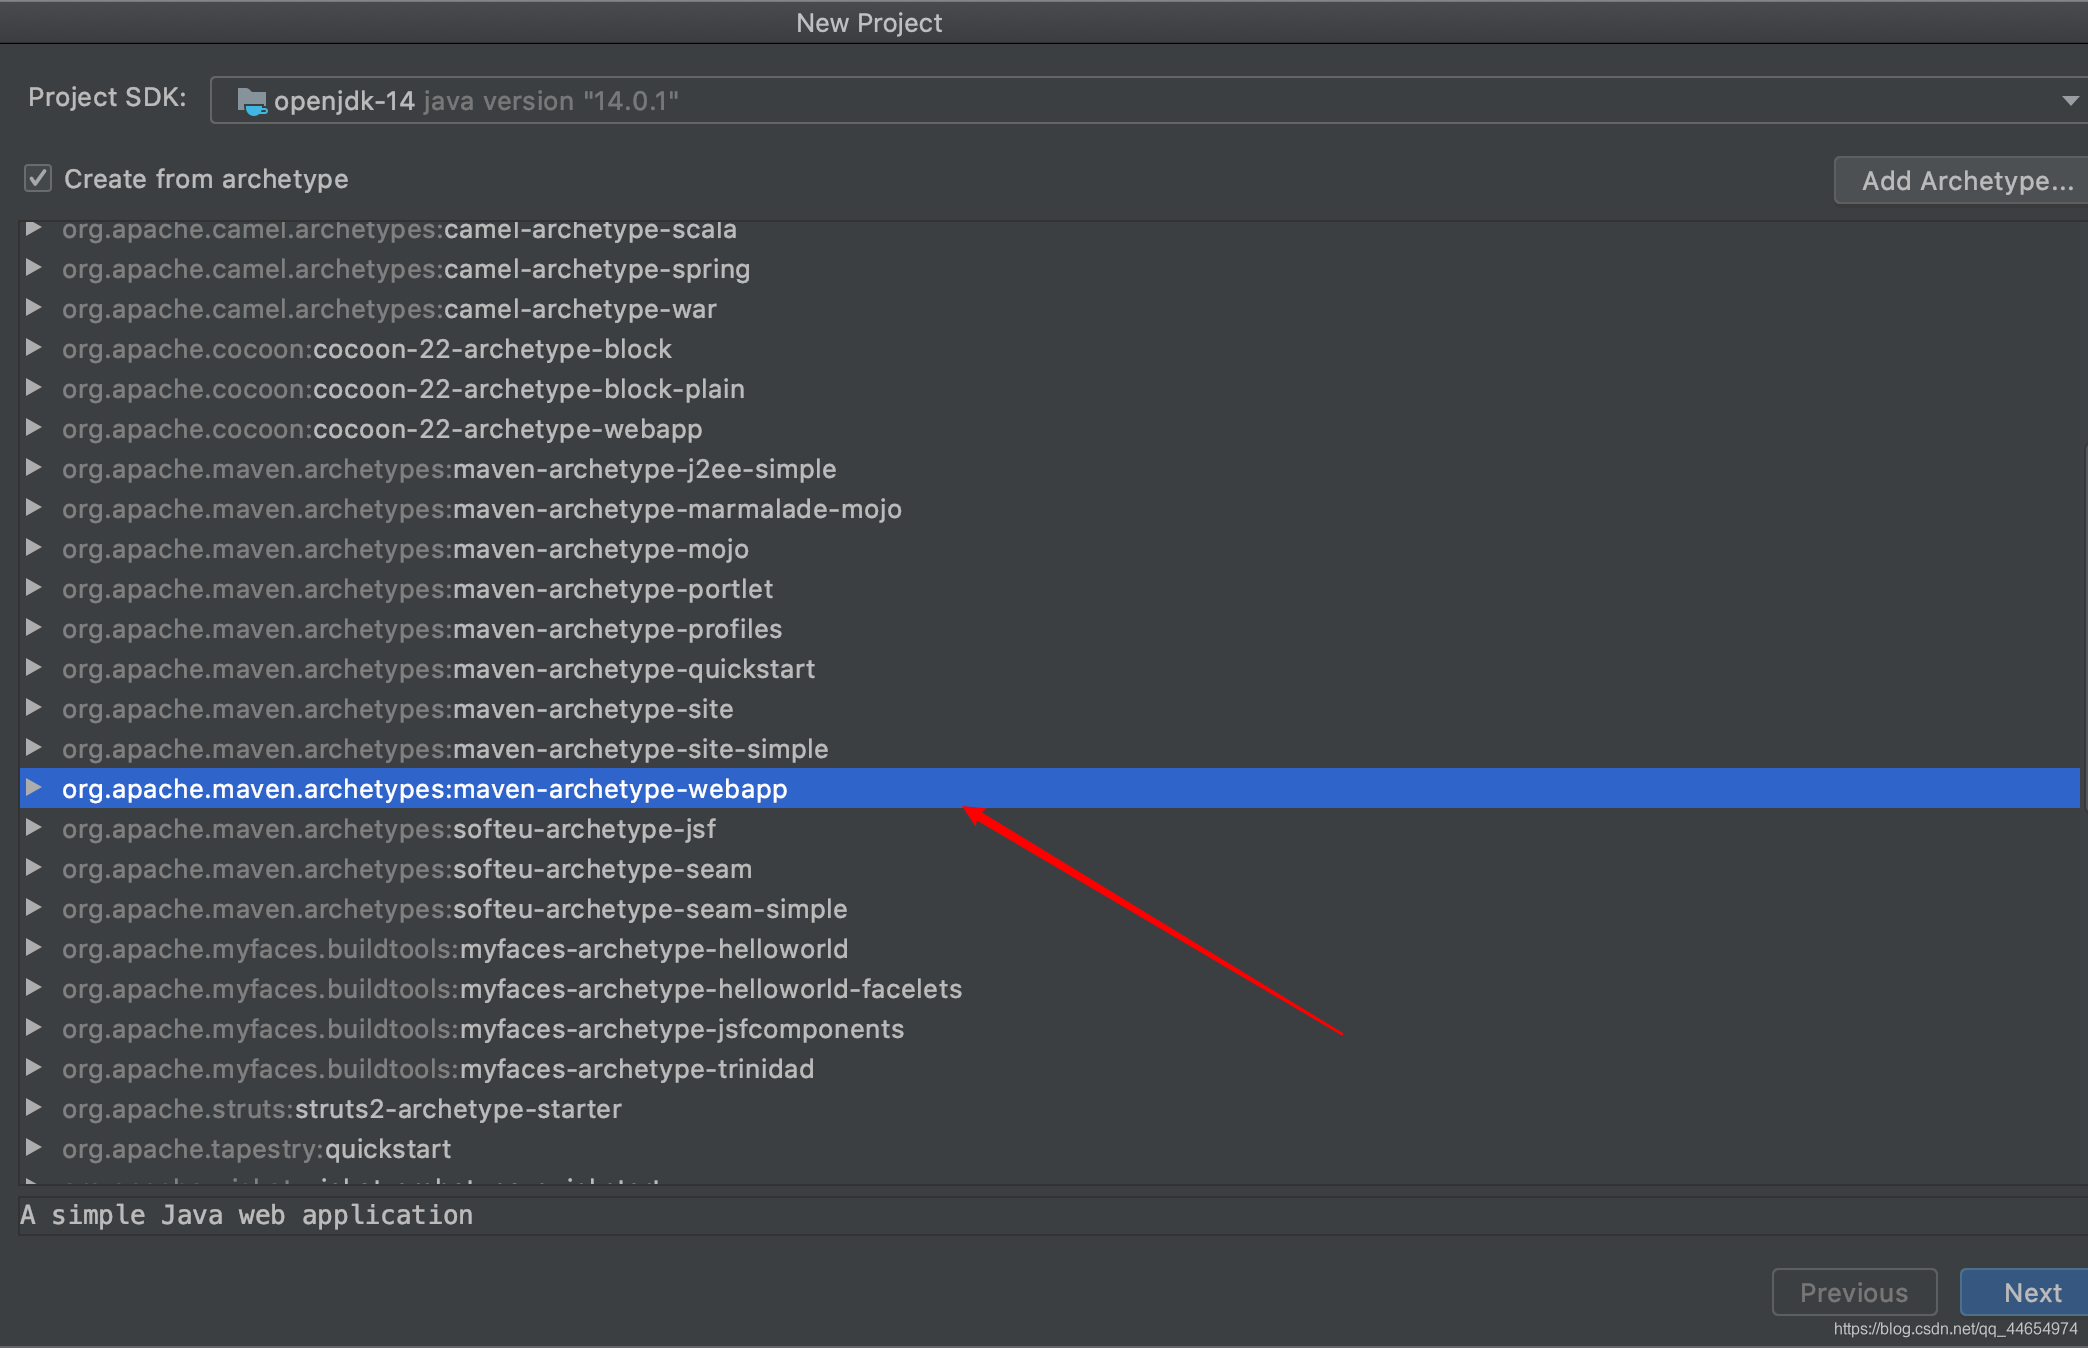This screenshot has width=2088, height=1348.
Task: Select softeu-archetype-seam-simple archetype
Action: pos(454,909)
